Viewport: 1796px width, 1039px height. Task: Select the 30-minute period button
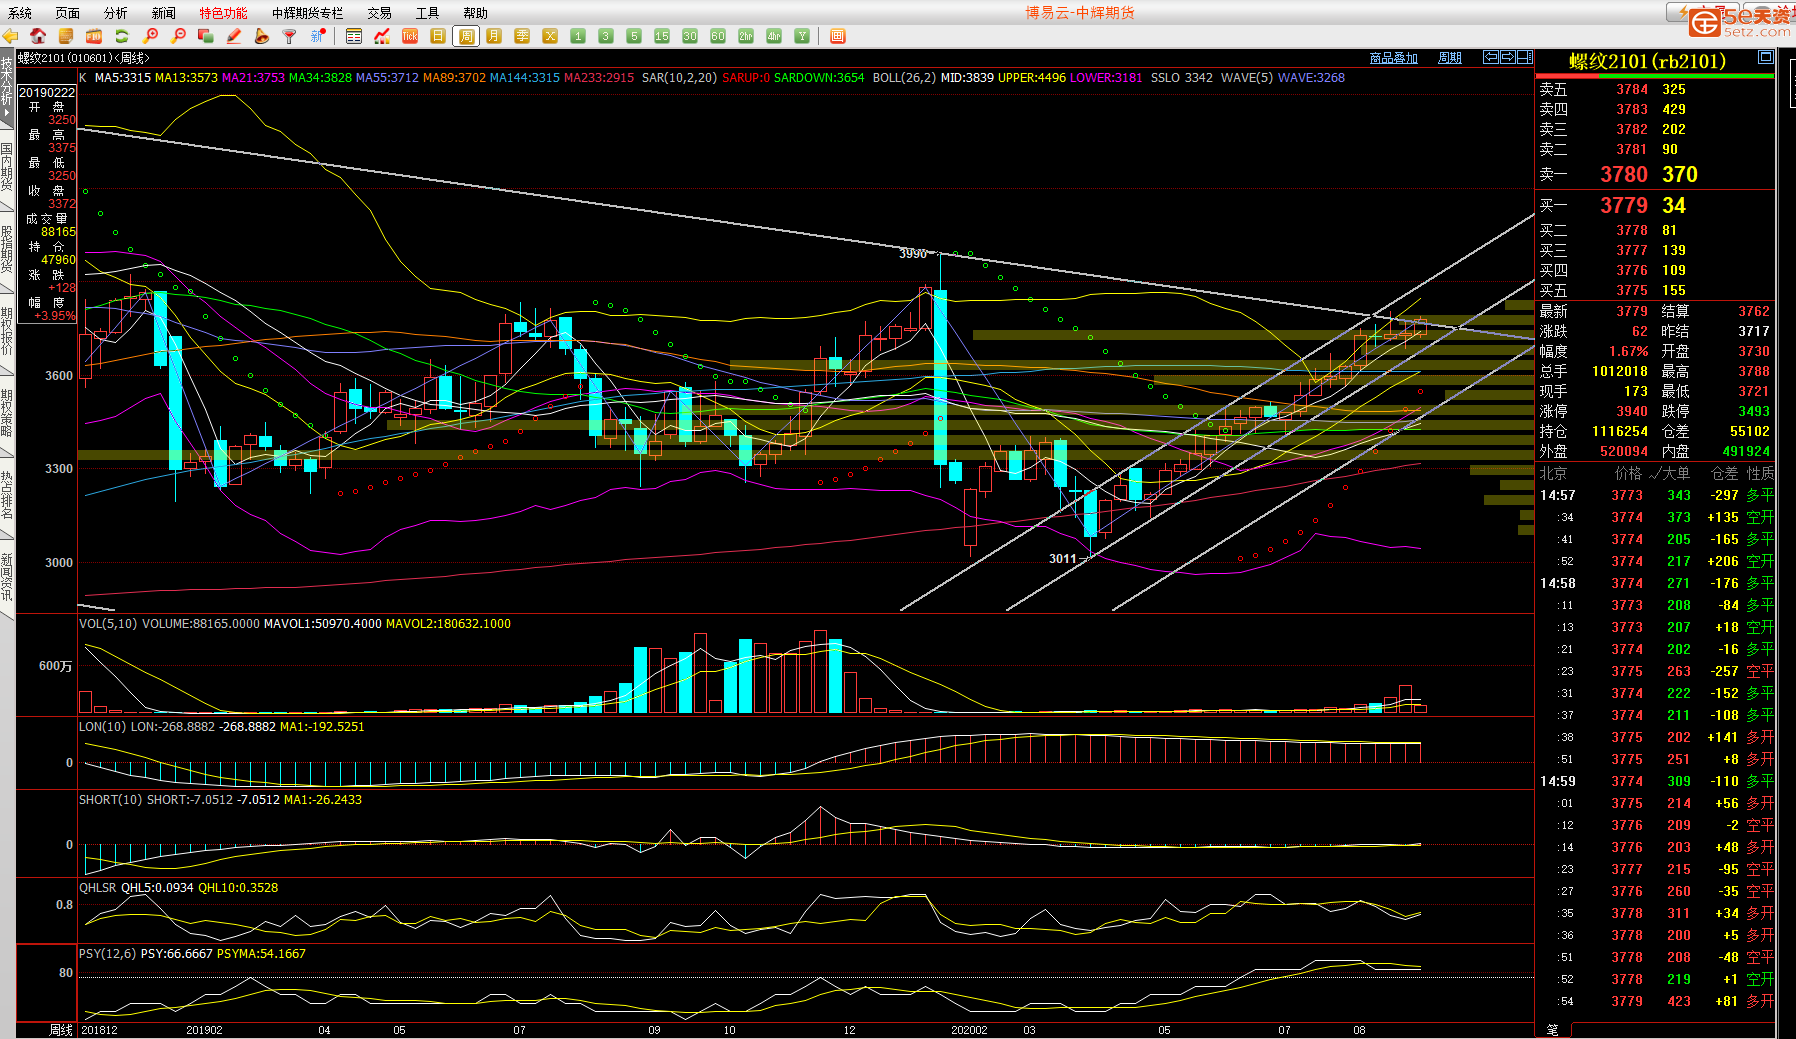click(690, 36)
